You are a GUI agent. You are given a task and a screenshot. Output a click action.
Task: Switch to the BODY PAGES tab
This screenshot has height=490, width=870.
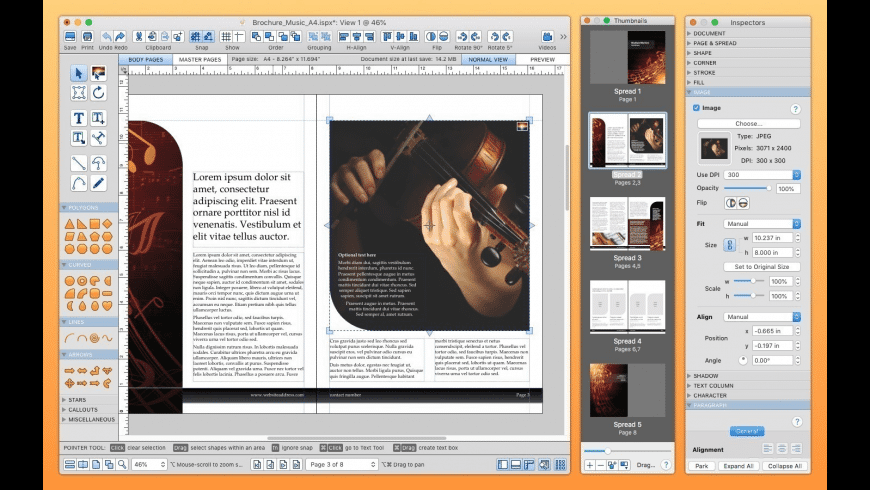[x=146, y=59]
